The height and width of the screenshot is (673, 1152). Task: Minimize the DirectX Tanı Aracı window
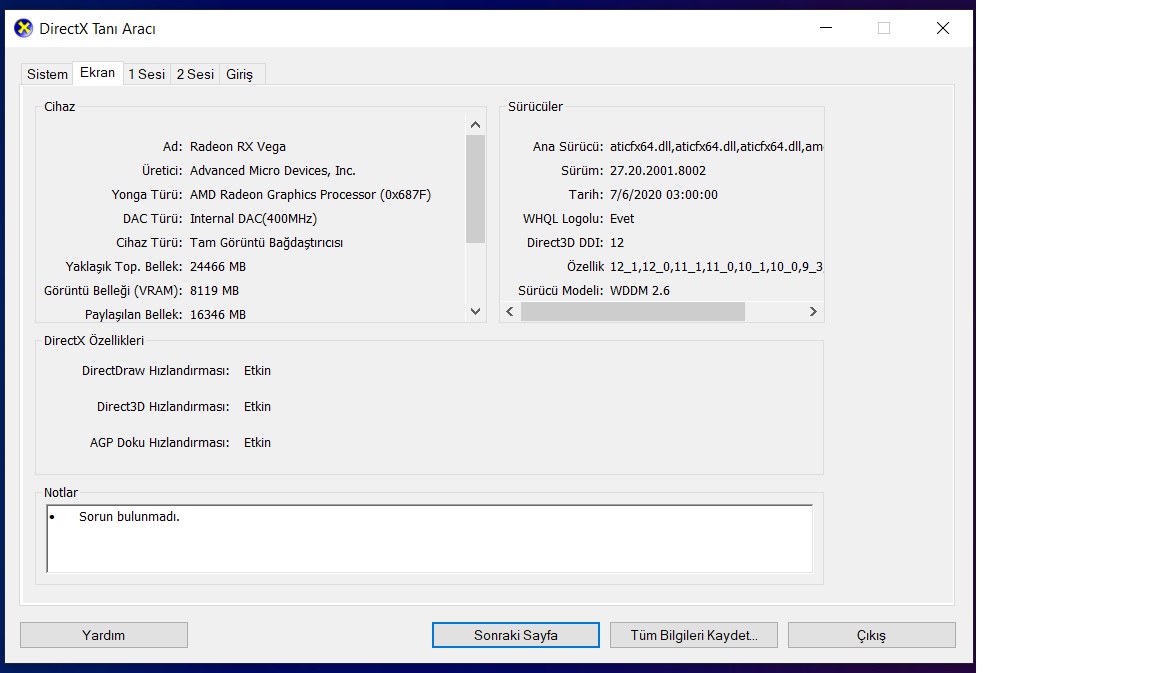(x=826, y=28)
